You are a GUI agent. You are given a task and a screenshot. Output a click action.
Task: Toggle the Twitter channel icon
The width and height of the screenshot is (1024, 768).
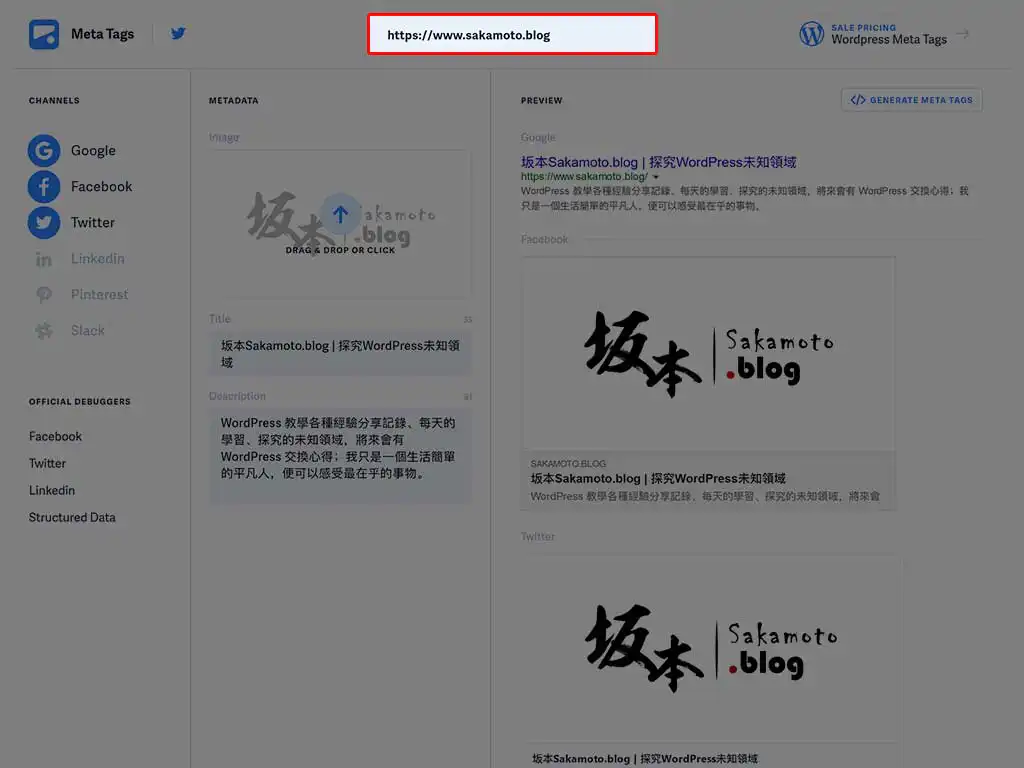point(43,223)
